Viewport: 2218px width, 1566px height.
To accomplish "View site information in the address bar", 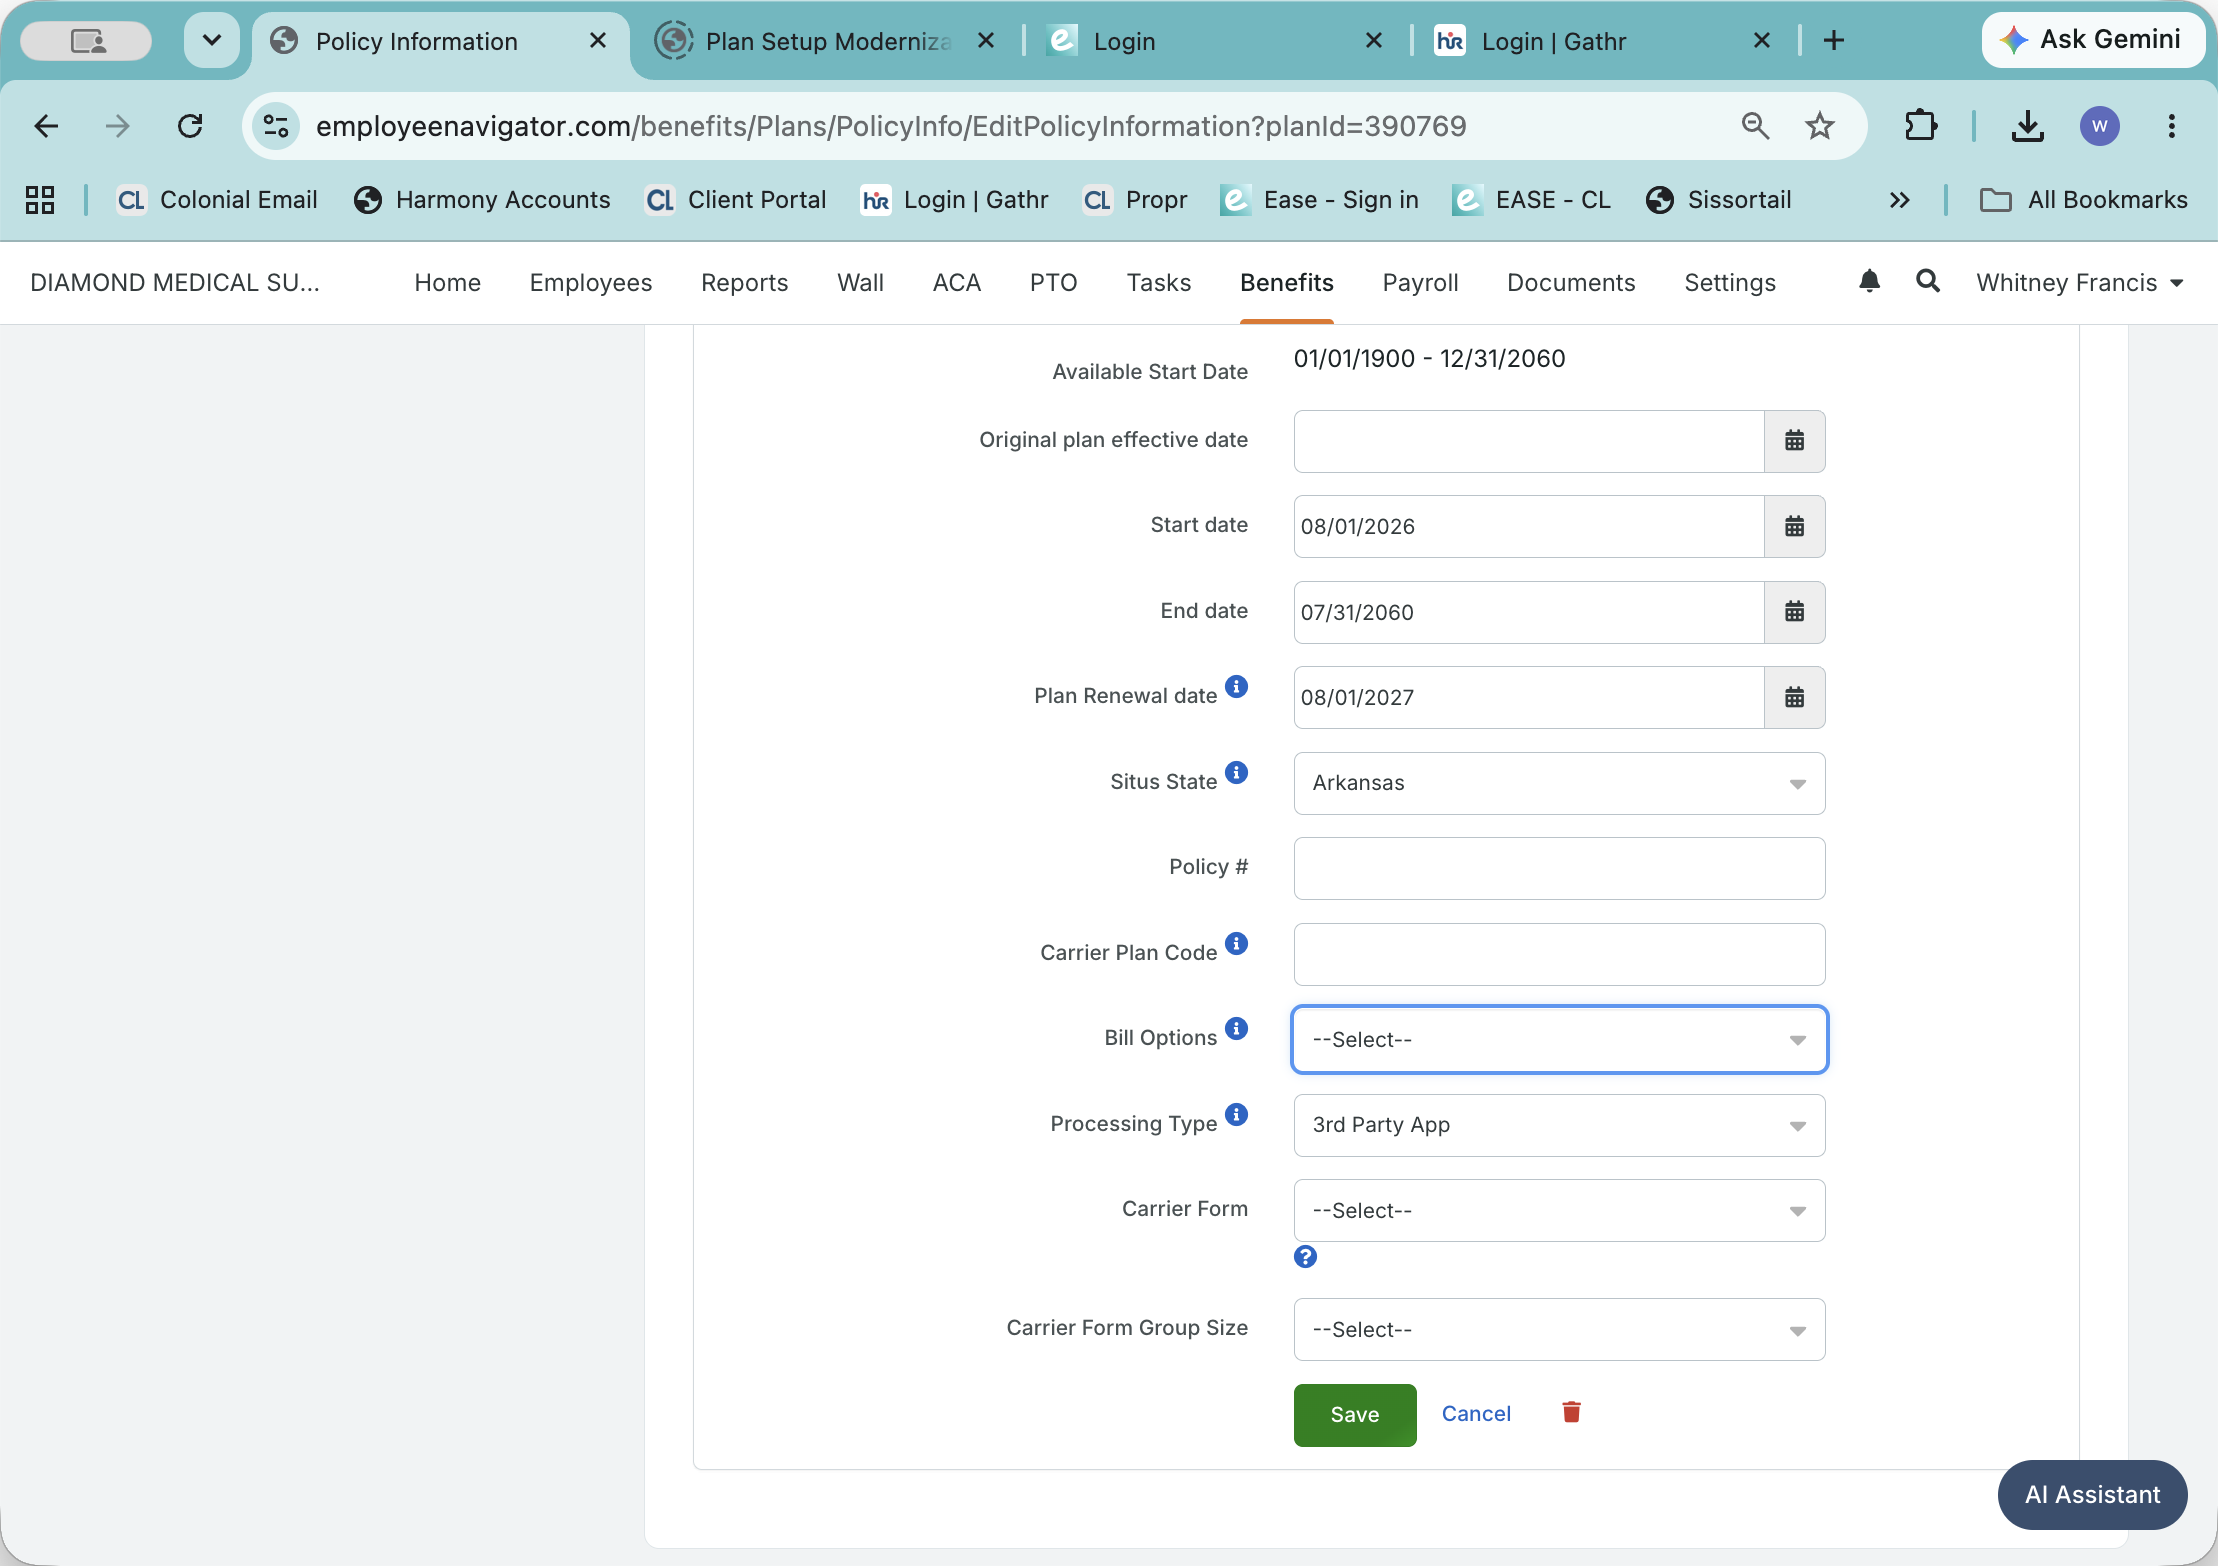I will click(x=275, y=126).
